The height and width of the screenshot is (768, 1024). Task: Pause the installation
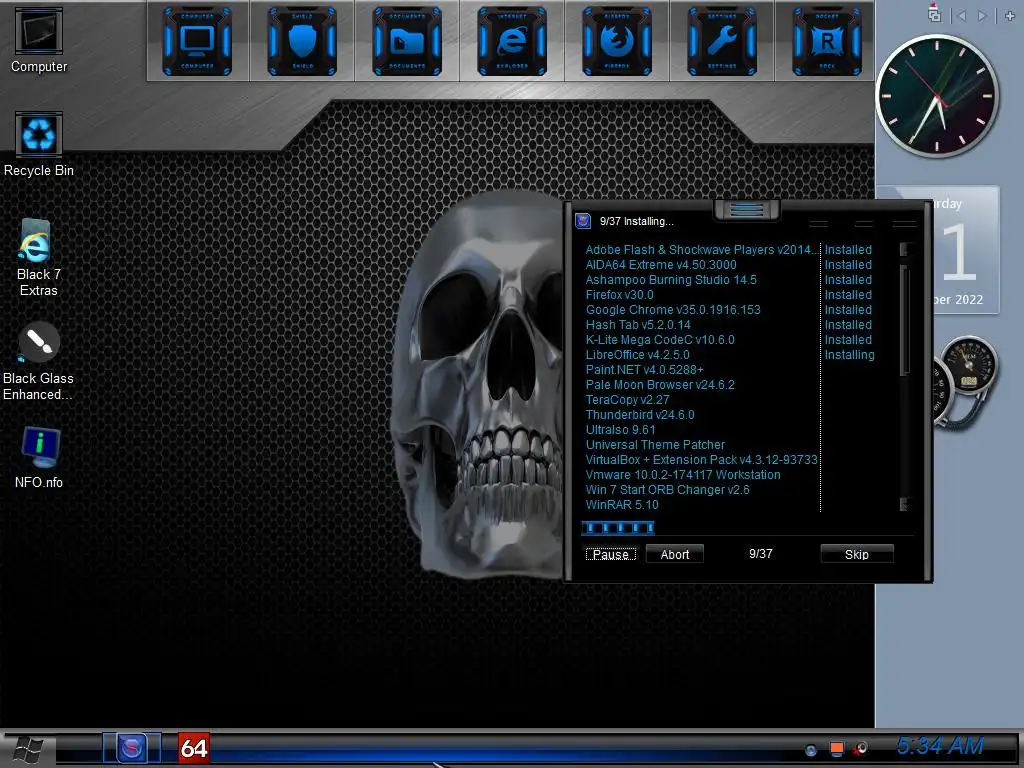click(x=611, y=554)
